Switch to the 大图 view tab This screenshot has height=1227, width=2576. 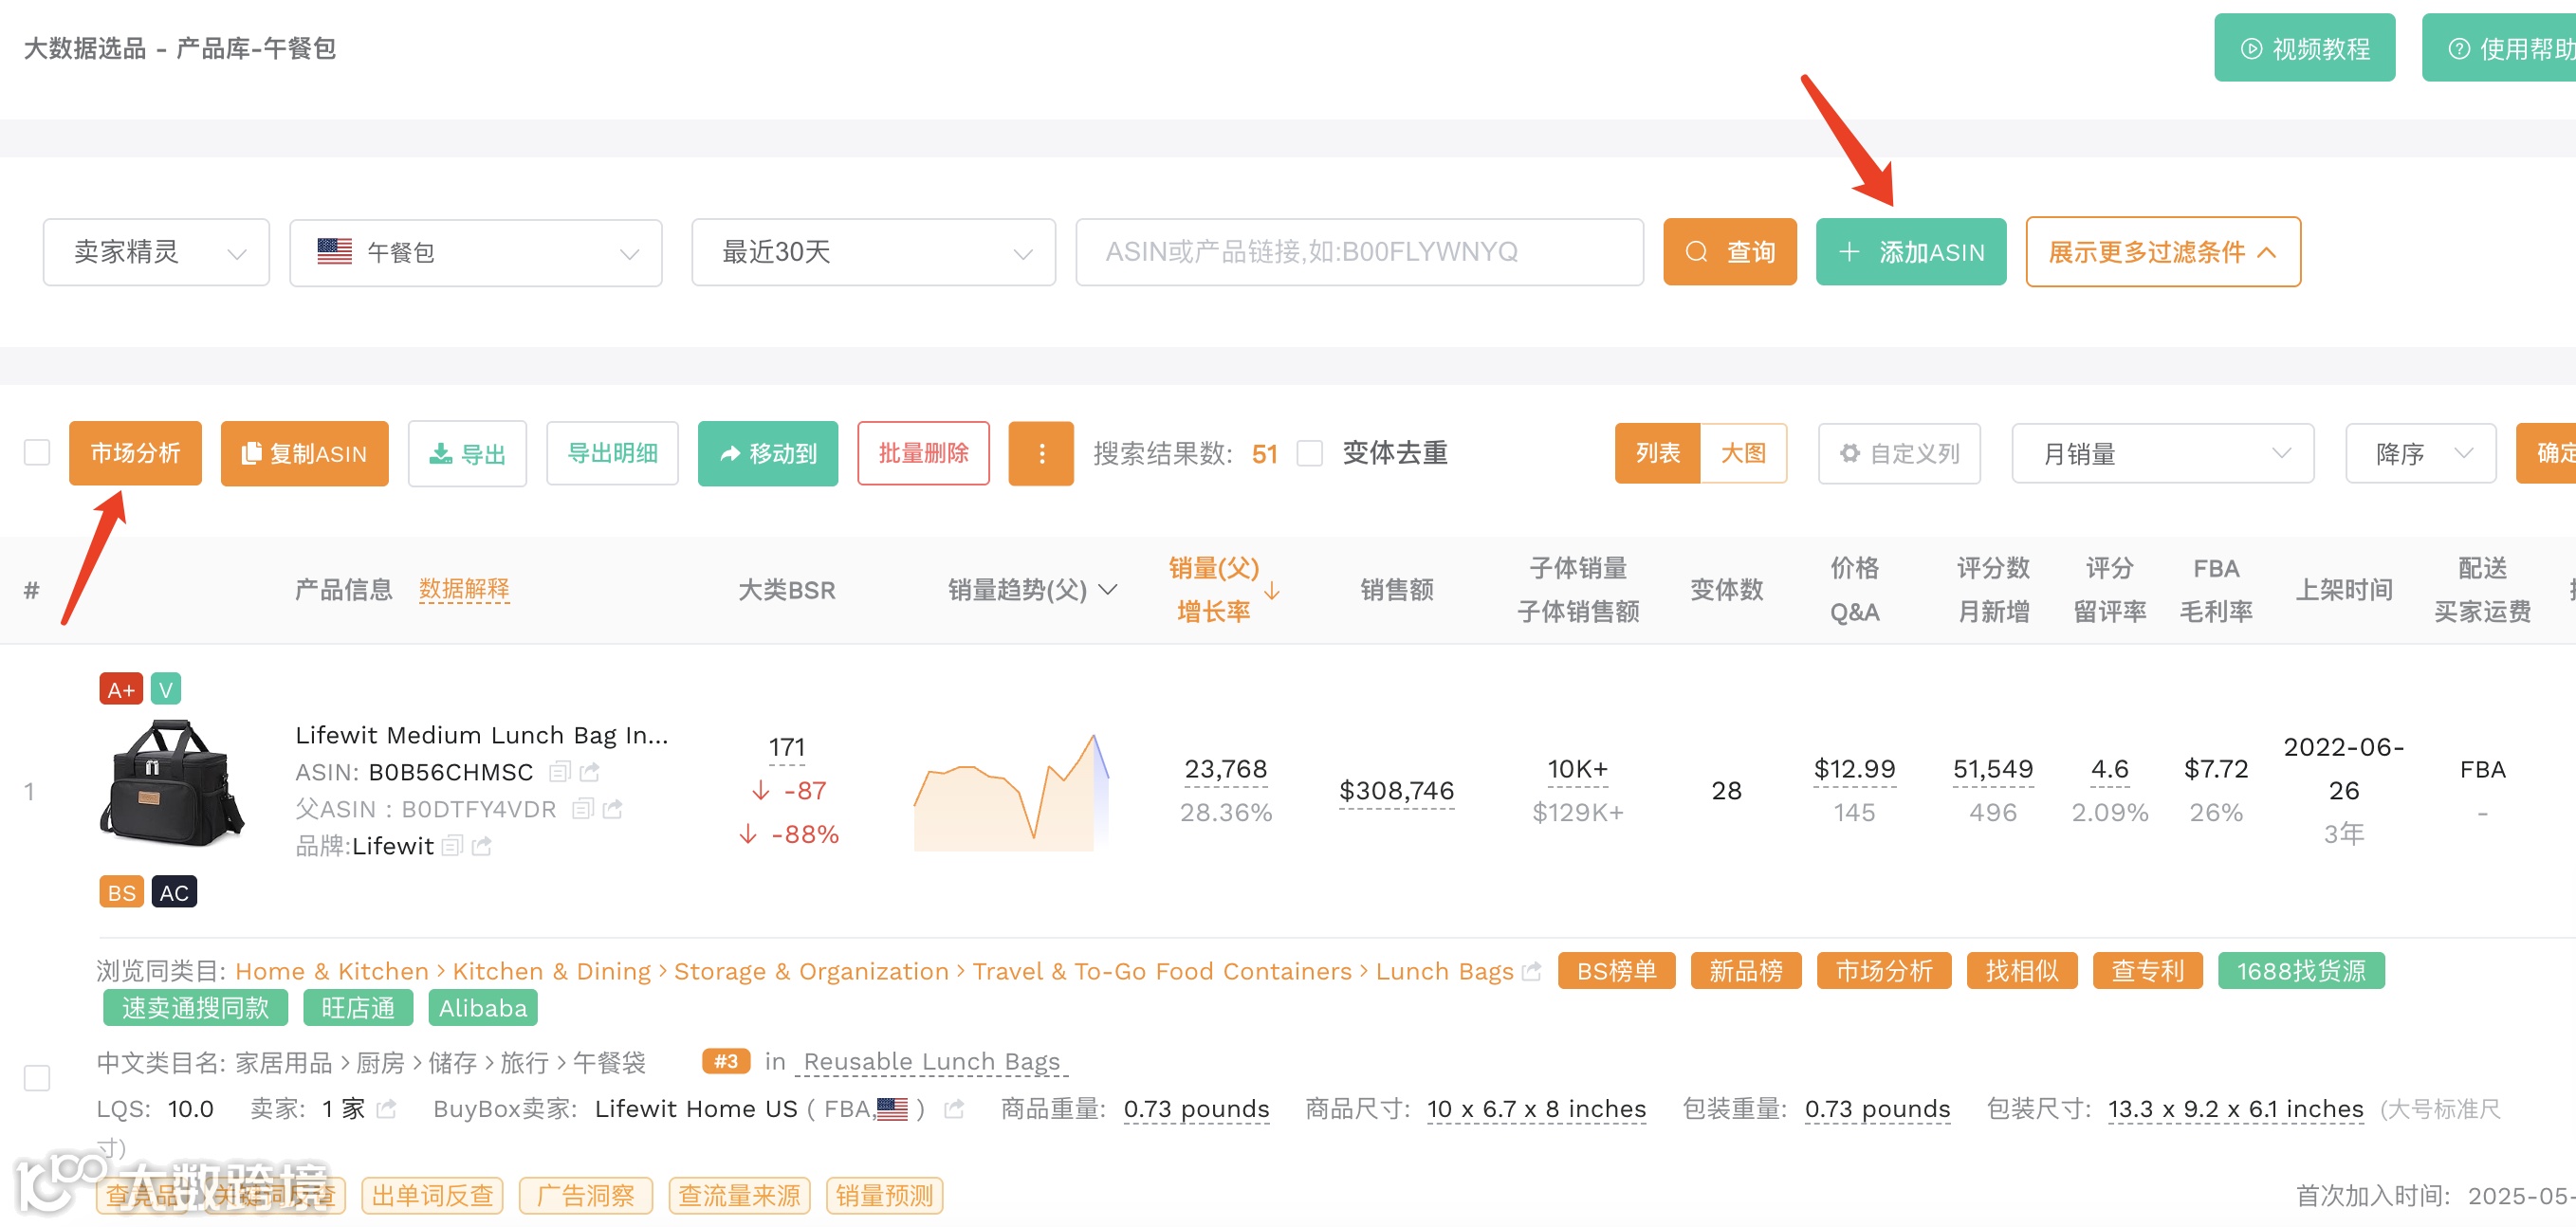1742,453
